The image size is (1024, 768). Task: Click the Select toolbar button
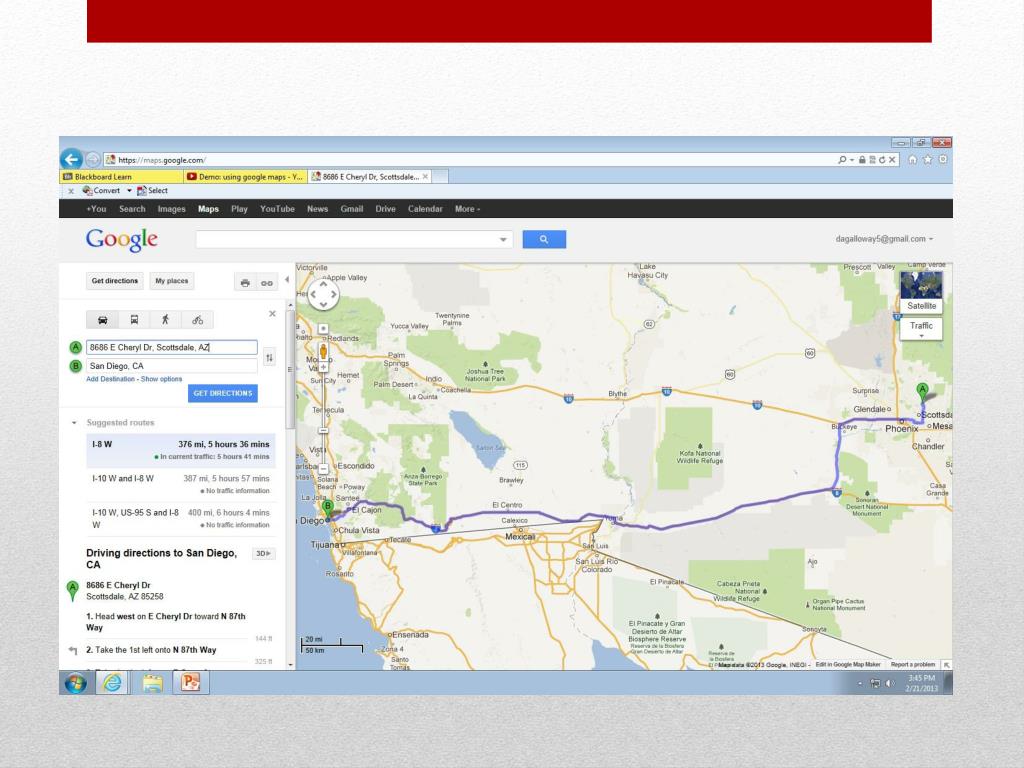152,191
